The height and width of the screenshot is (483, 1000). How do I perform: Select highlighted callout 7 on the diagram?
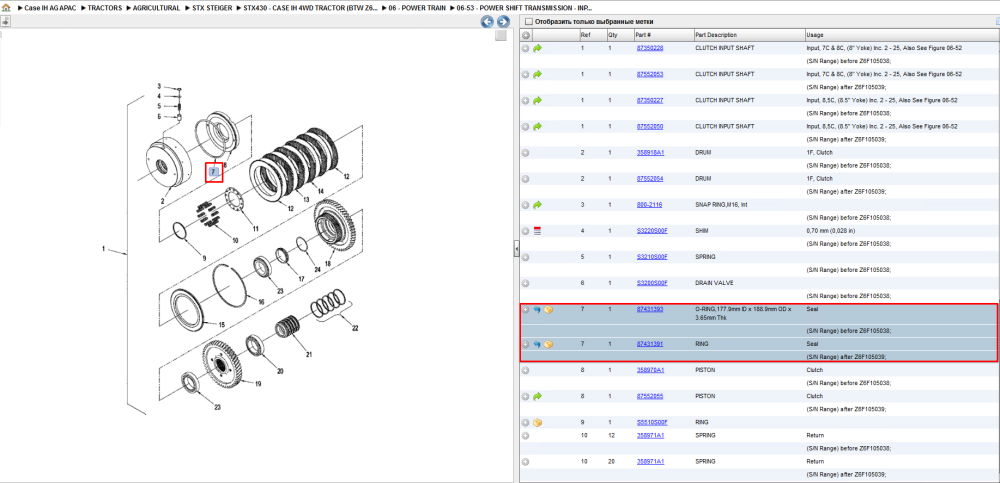214,172
